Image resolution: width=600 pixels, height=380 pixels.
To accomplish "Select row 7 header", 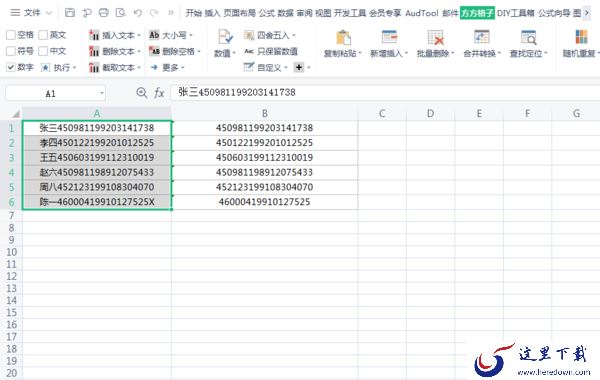I will click(x=11, y=216).
